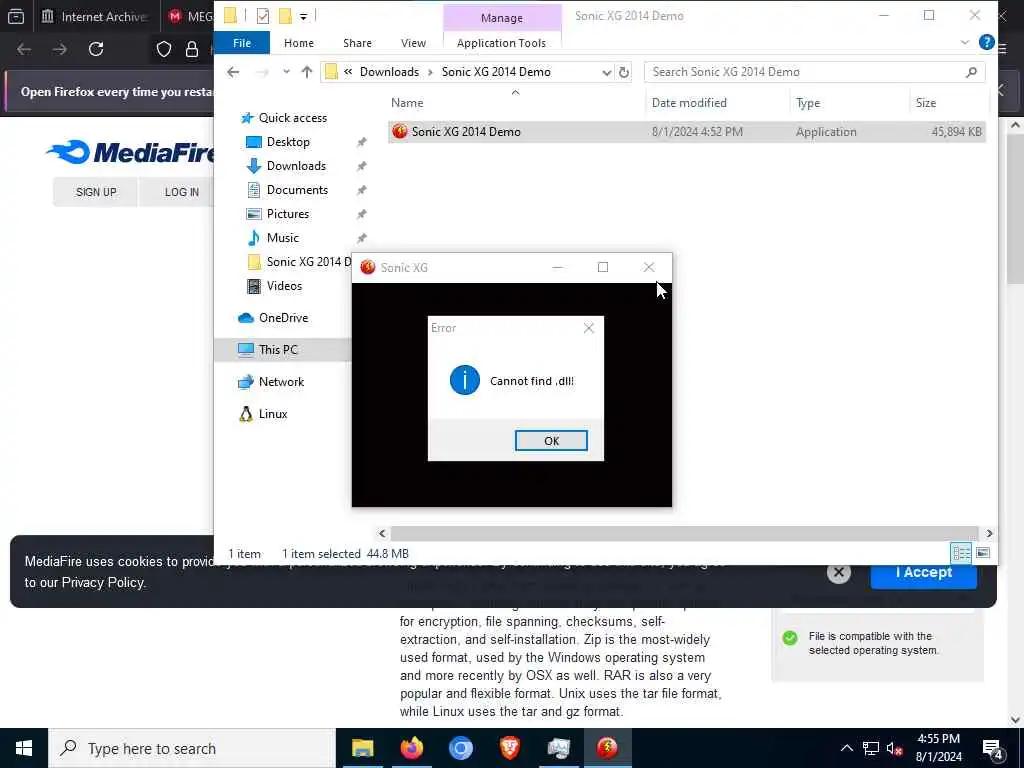Click the blue information icon in Error dialog
Viewport: 1024px width, 768px height.
point(465,380)
